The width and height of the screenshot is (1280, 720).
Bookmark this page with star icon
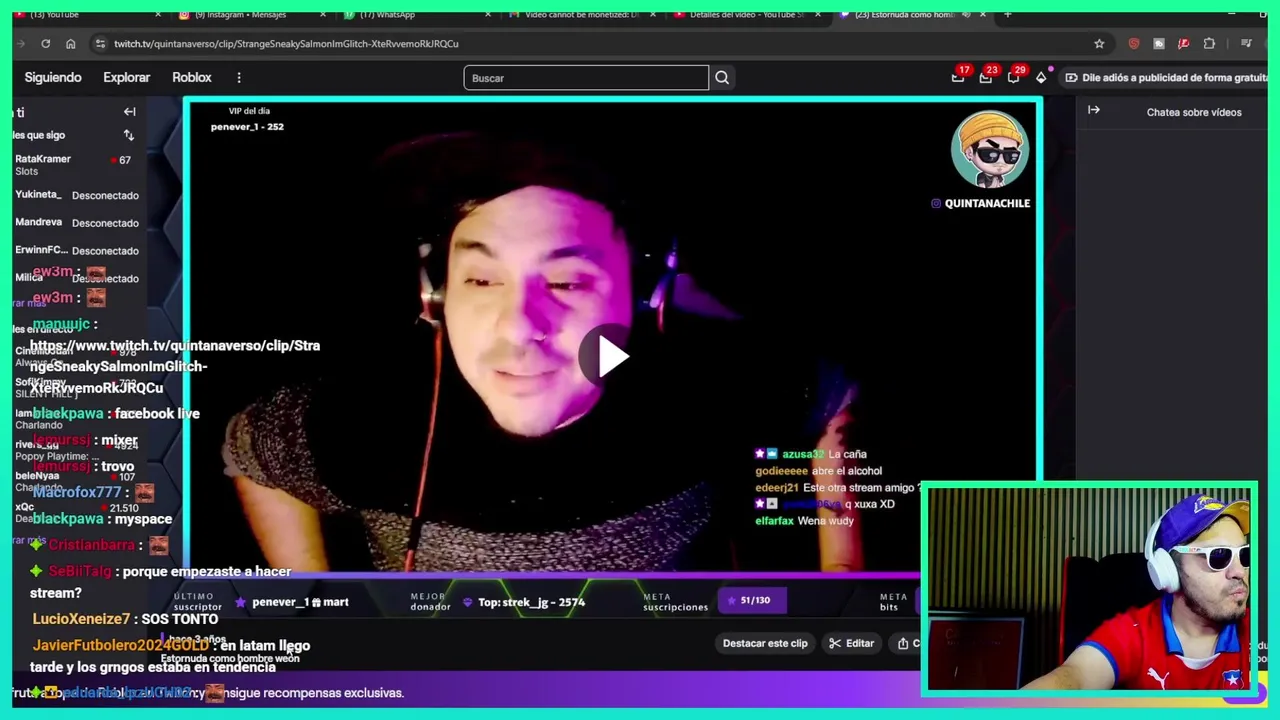(x=1099, y=43)
